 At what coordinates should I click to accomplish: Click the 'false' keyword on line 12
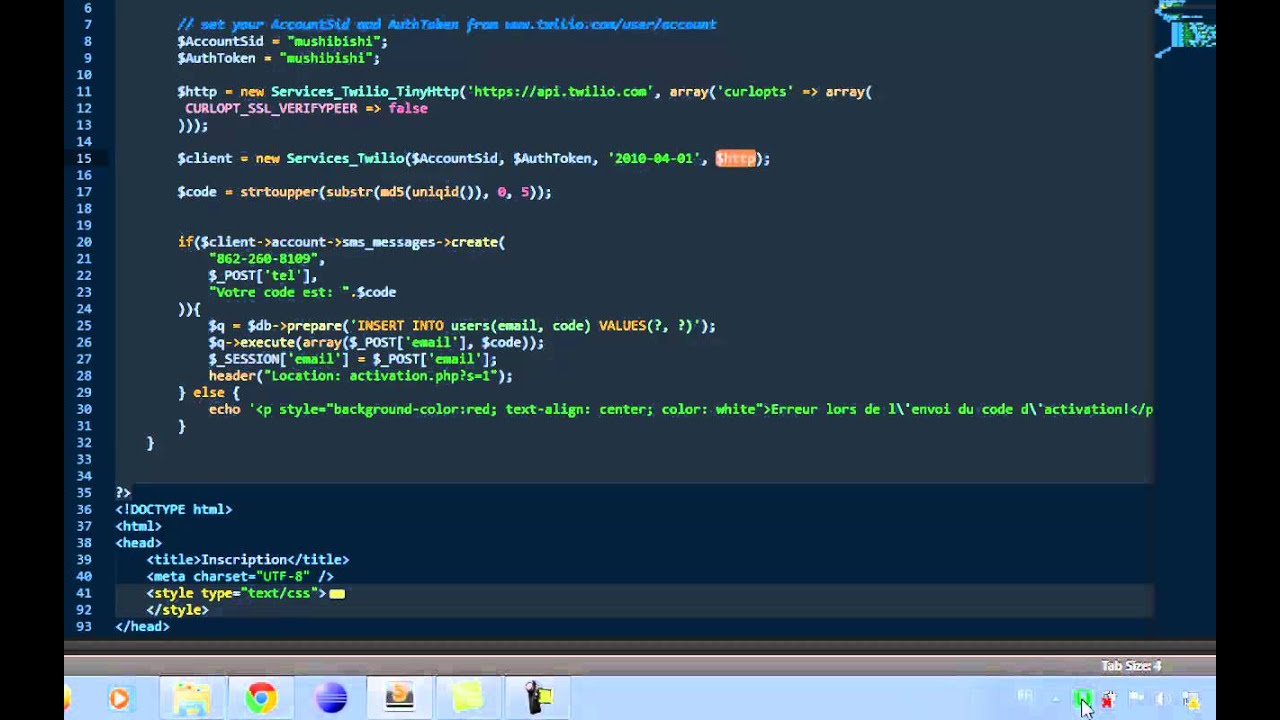click(x=408, y=108)
